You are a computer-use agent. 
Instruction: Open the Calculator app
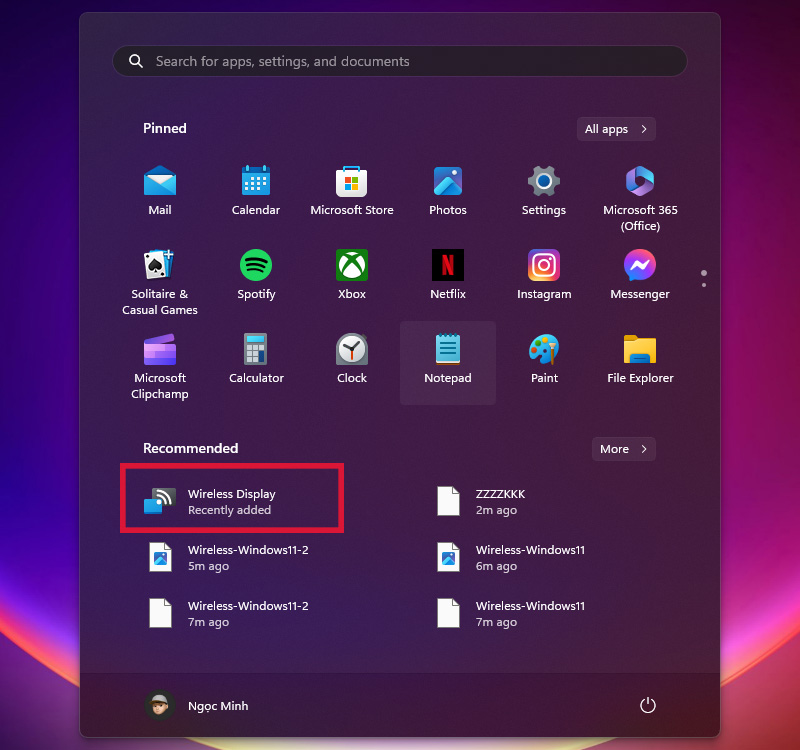(256, 360)
